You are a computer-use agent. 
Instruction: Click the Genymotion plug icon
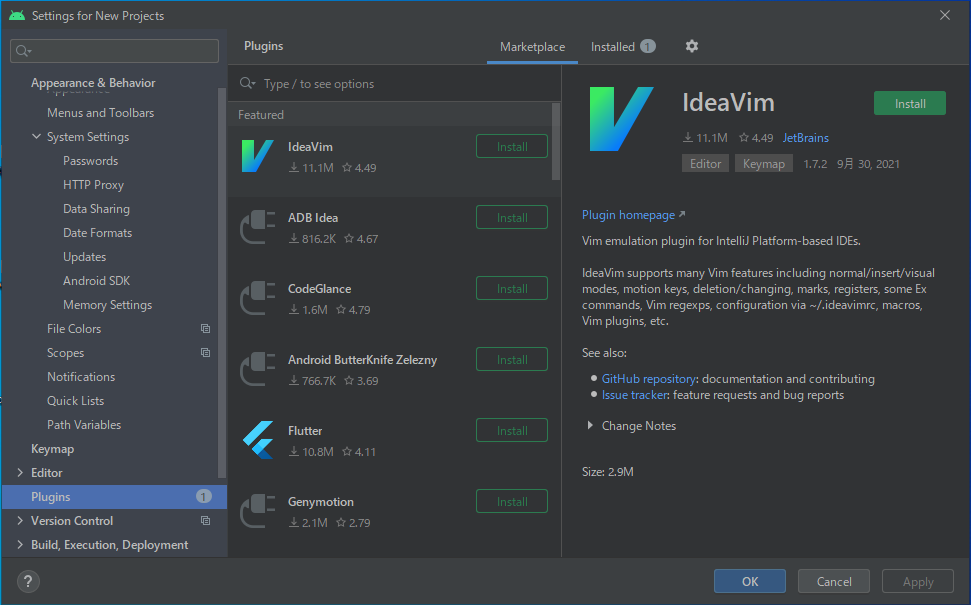[257, 511]
